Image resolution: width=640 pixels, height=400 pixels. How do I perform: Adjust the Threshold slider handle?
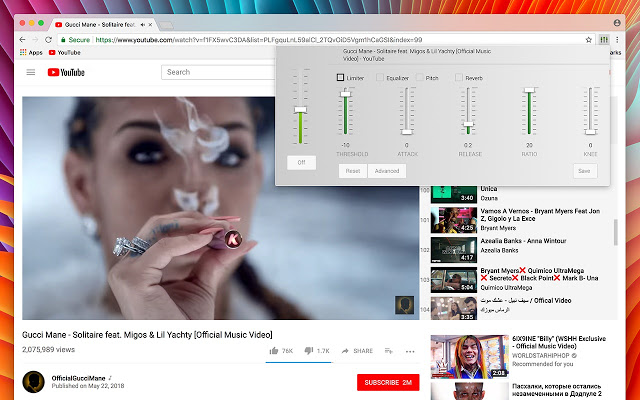(345, 94)
